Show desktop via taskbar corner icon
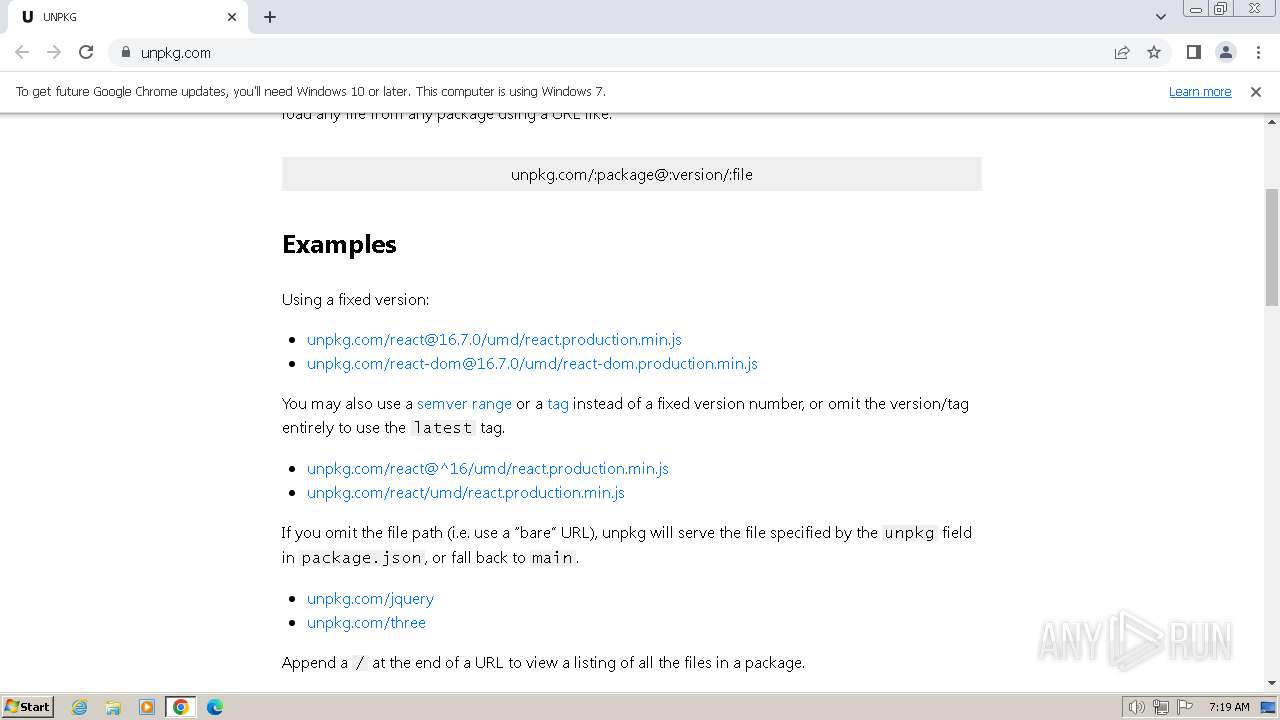The width and height of the screenshot is (1280, 720). pyautogui.click(x=1269, y=707)
